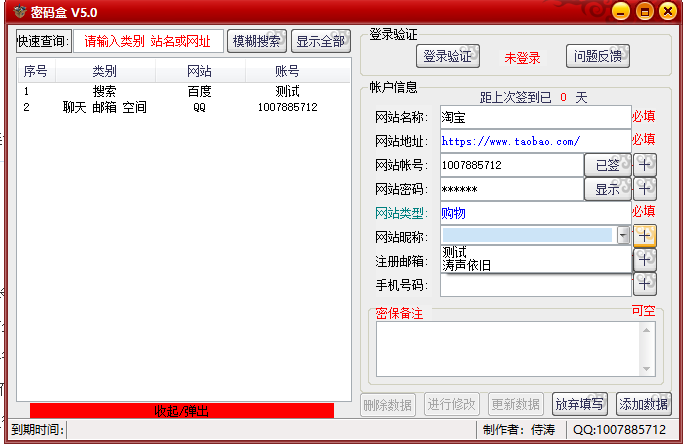This screenshot has height=444, width=683.
Task: Open 问题反馈 feedback button
Action: coord(598,56)
